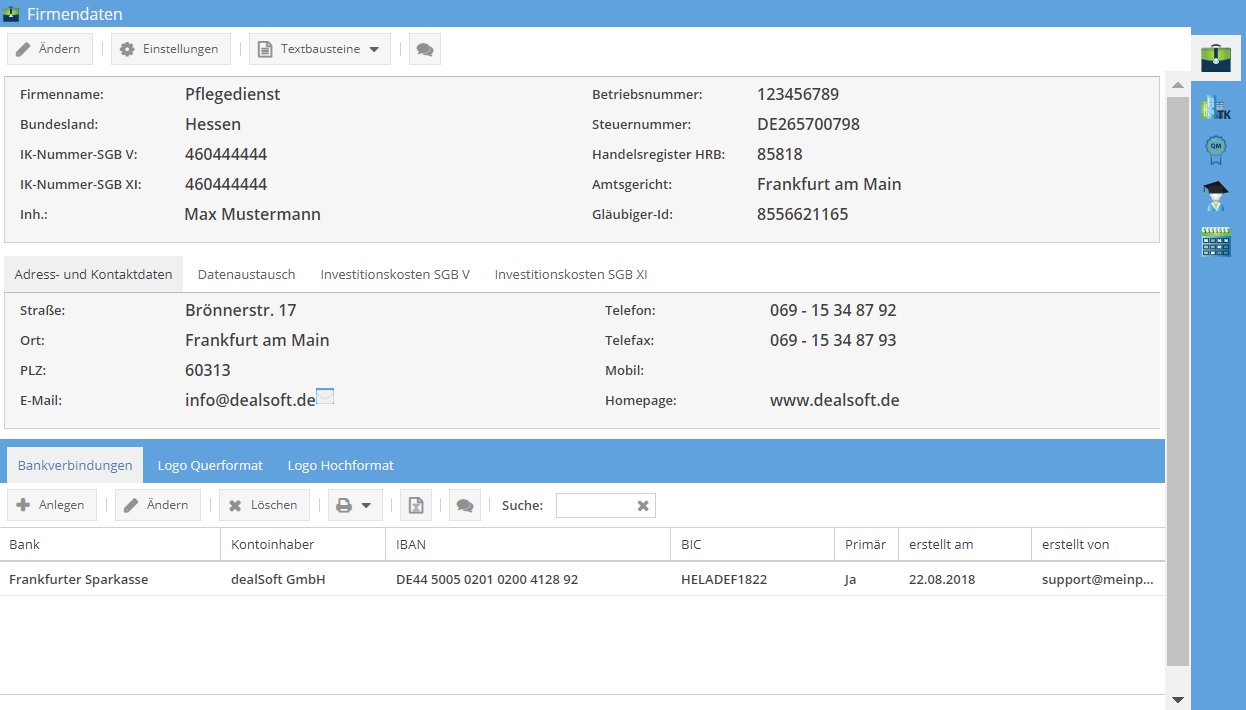Open the print options dropdown
The height and width of the screenshot is (710, 1246).
[x=355, y=506]
